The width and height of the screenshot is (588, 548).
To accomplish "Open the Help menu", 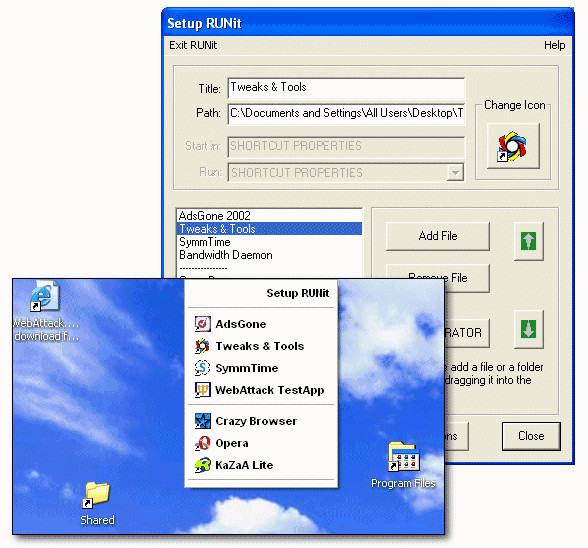I will coord(555,45).
